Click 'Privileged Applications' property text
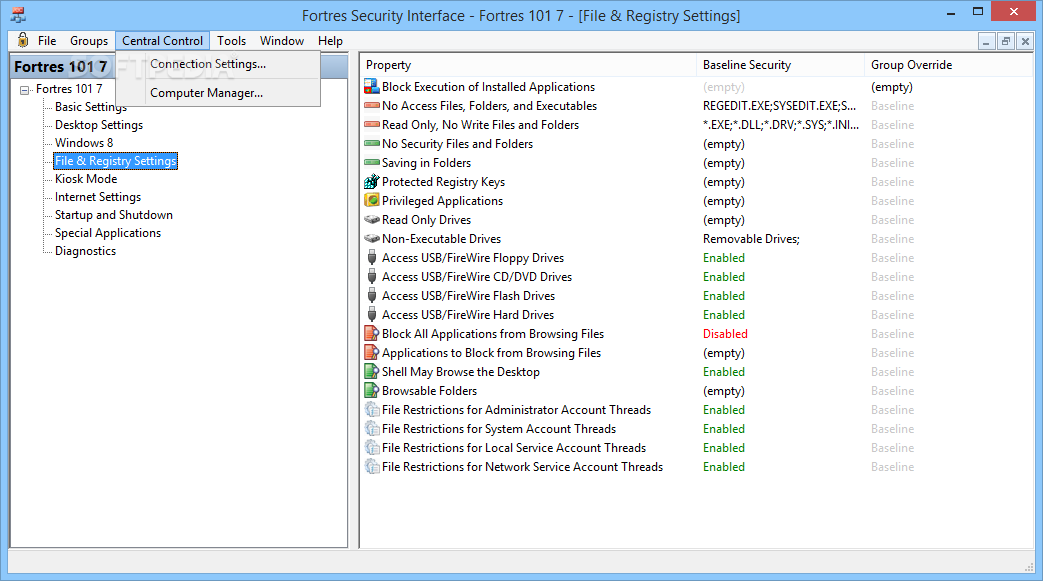Screen dimensions: 1043x581 pos(442,200)
